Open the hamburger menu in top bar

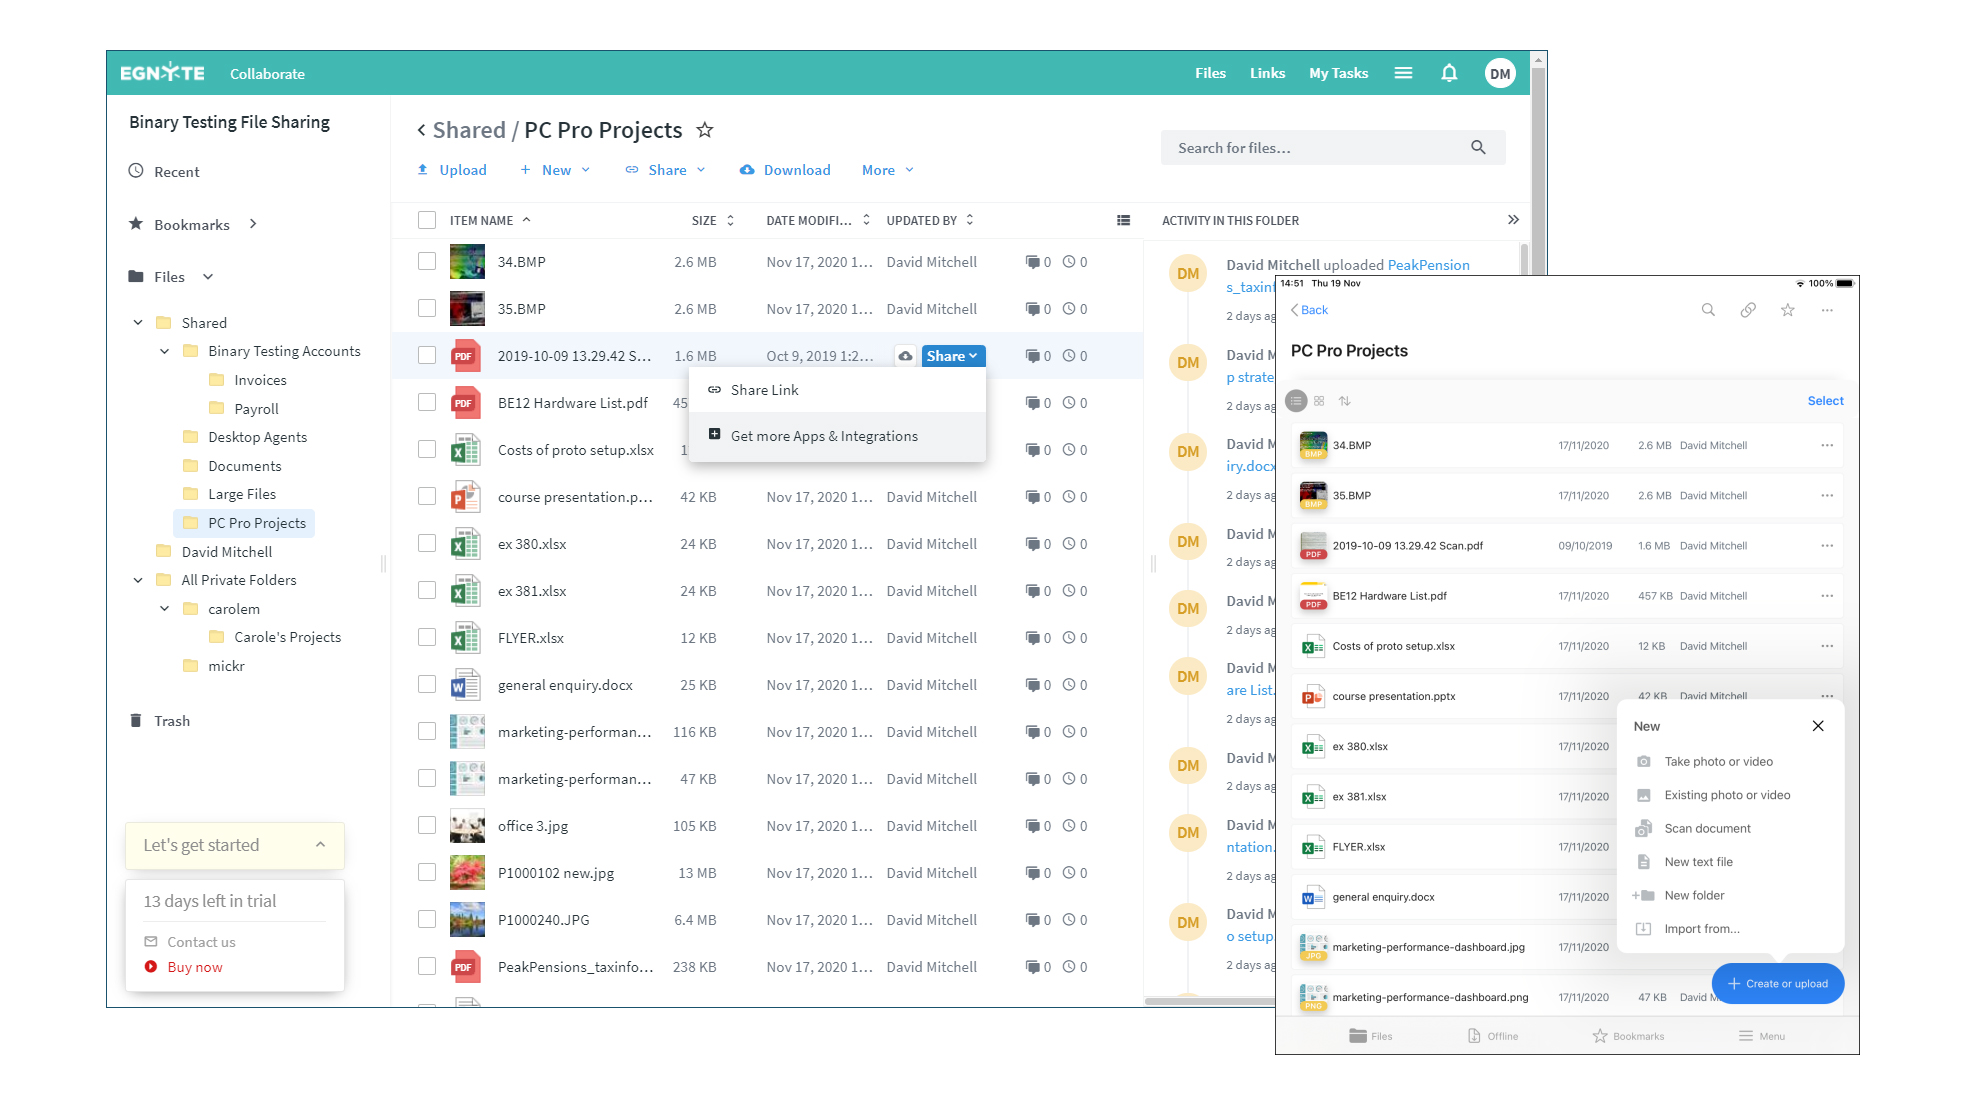tap(1403, 73)
